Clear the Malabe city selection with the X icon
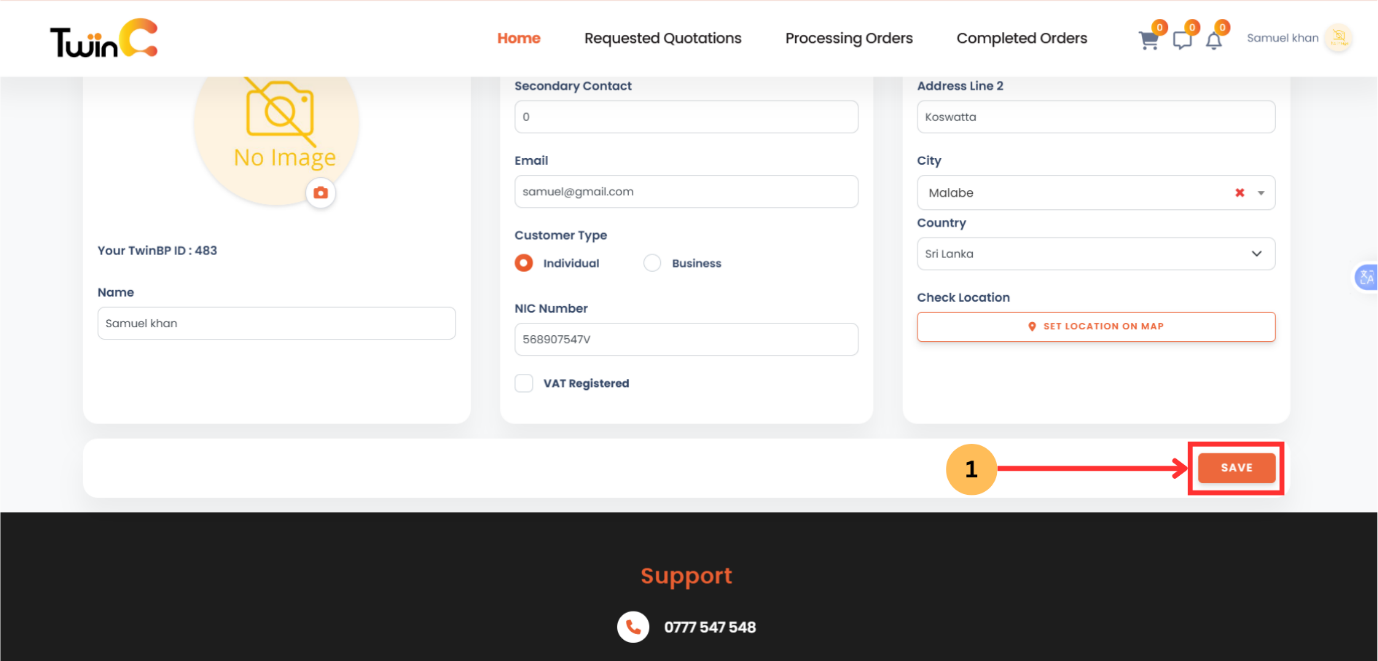The image size is (1378, 661). (x=1239, y=192)
